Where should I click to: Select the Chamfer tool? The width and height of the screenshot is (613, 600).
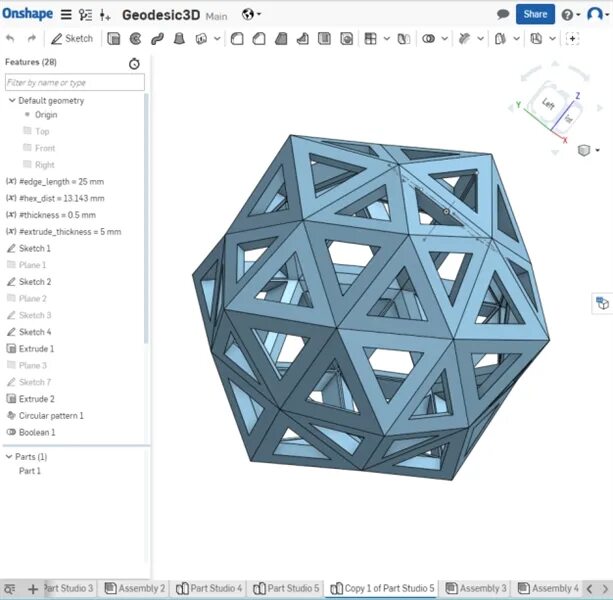[259, 39]
